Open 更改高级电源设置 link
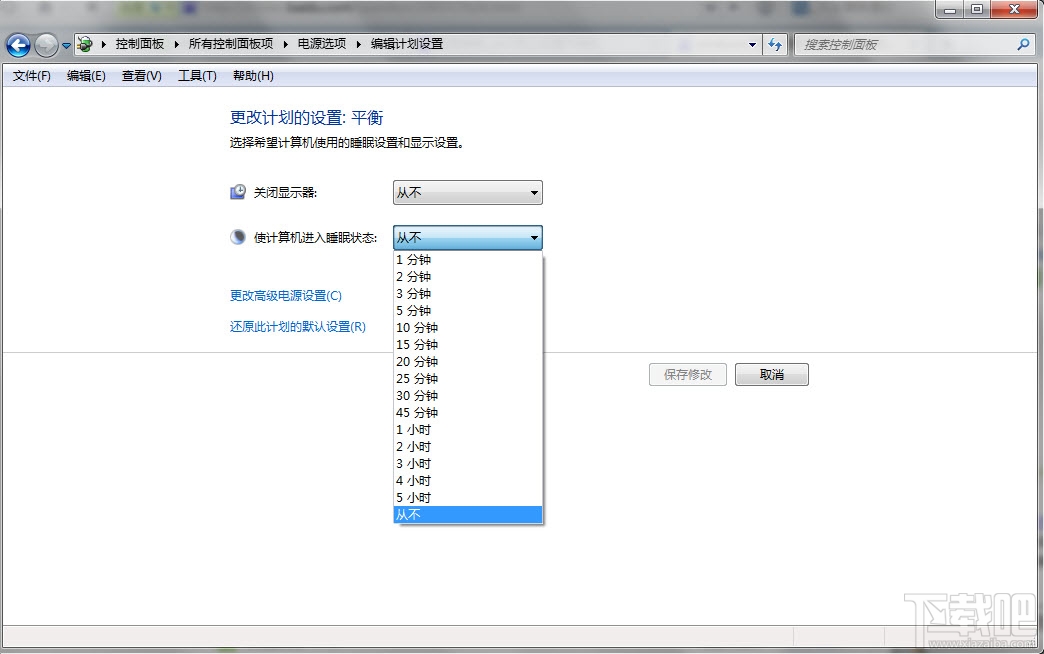 [285, 296]
